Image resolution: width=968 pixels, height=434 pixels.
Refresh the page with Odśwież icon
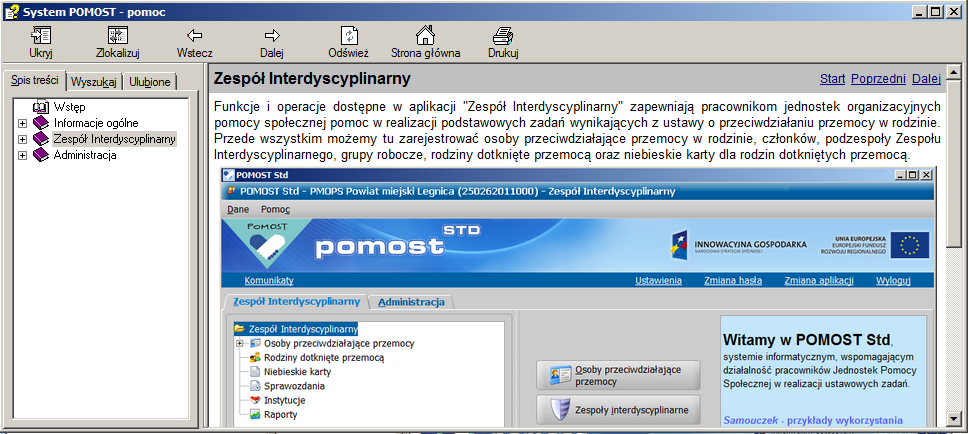tap(349, 35)
